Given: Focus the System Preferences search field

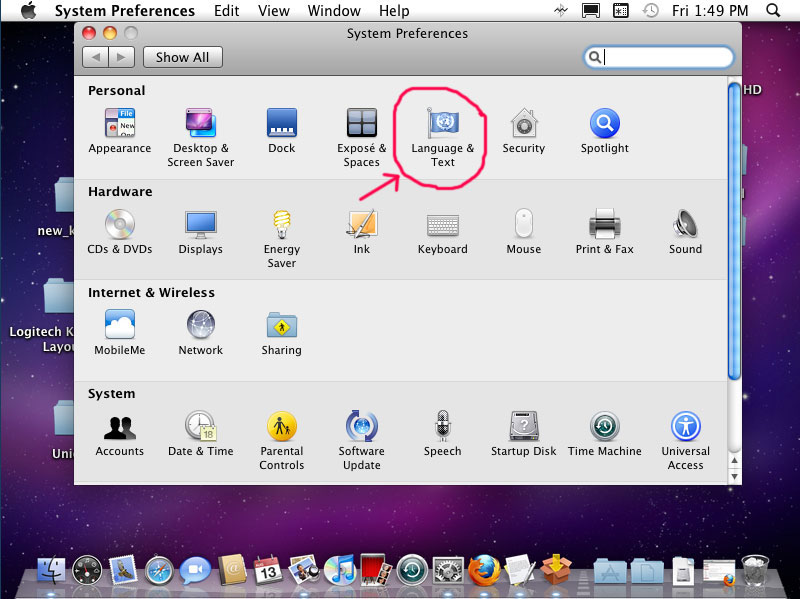Looking at the screenshot, I should click(x=659, y=57).
